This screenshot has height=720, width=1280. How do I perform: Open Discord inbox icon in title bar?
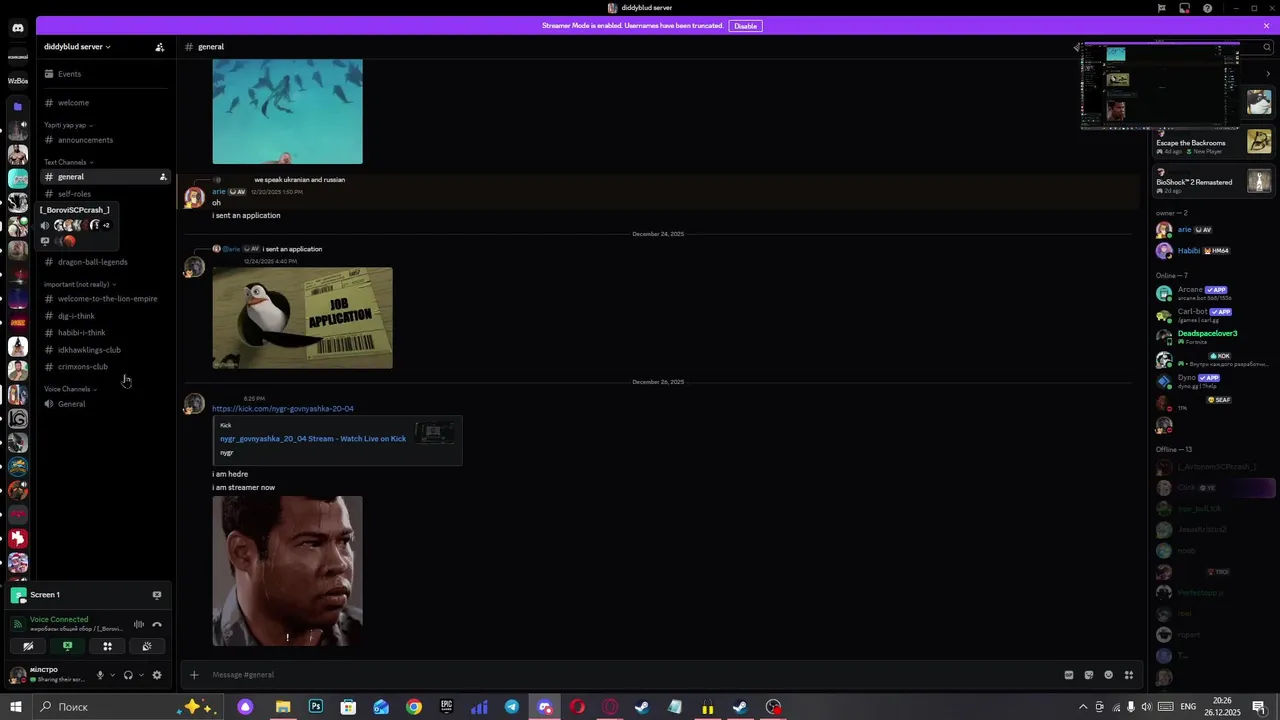coord(1184,8)
